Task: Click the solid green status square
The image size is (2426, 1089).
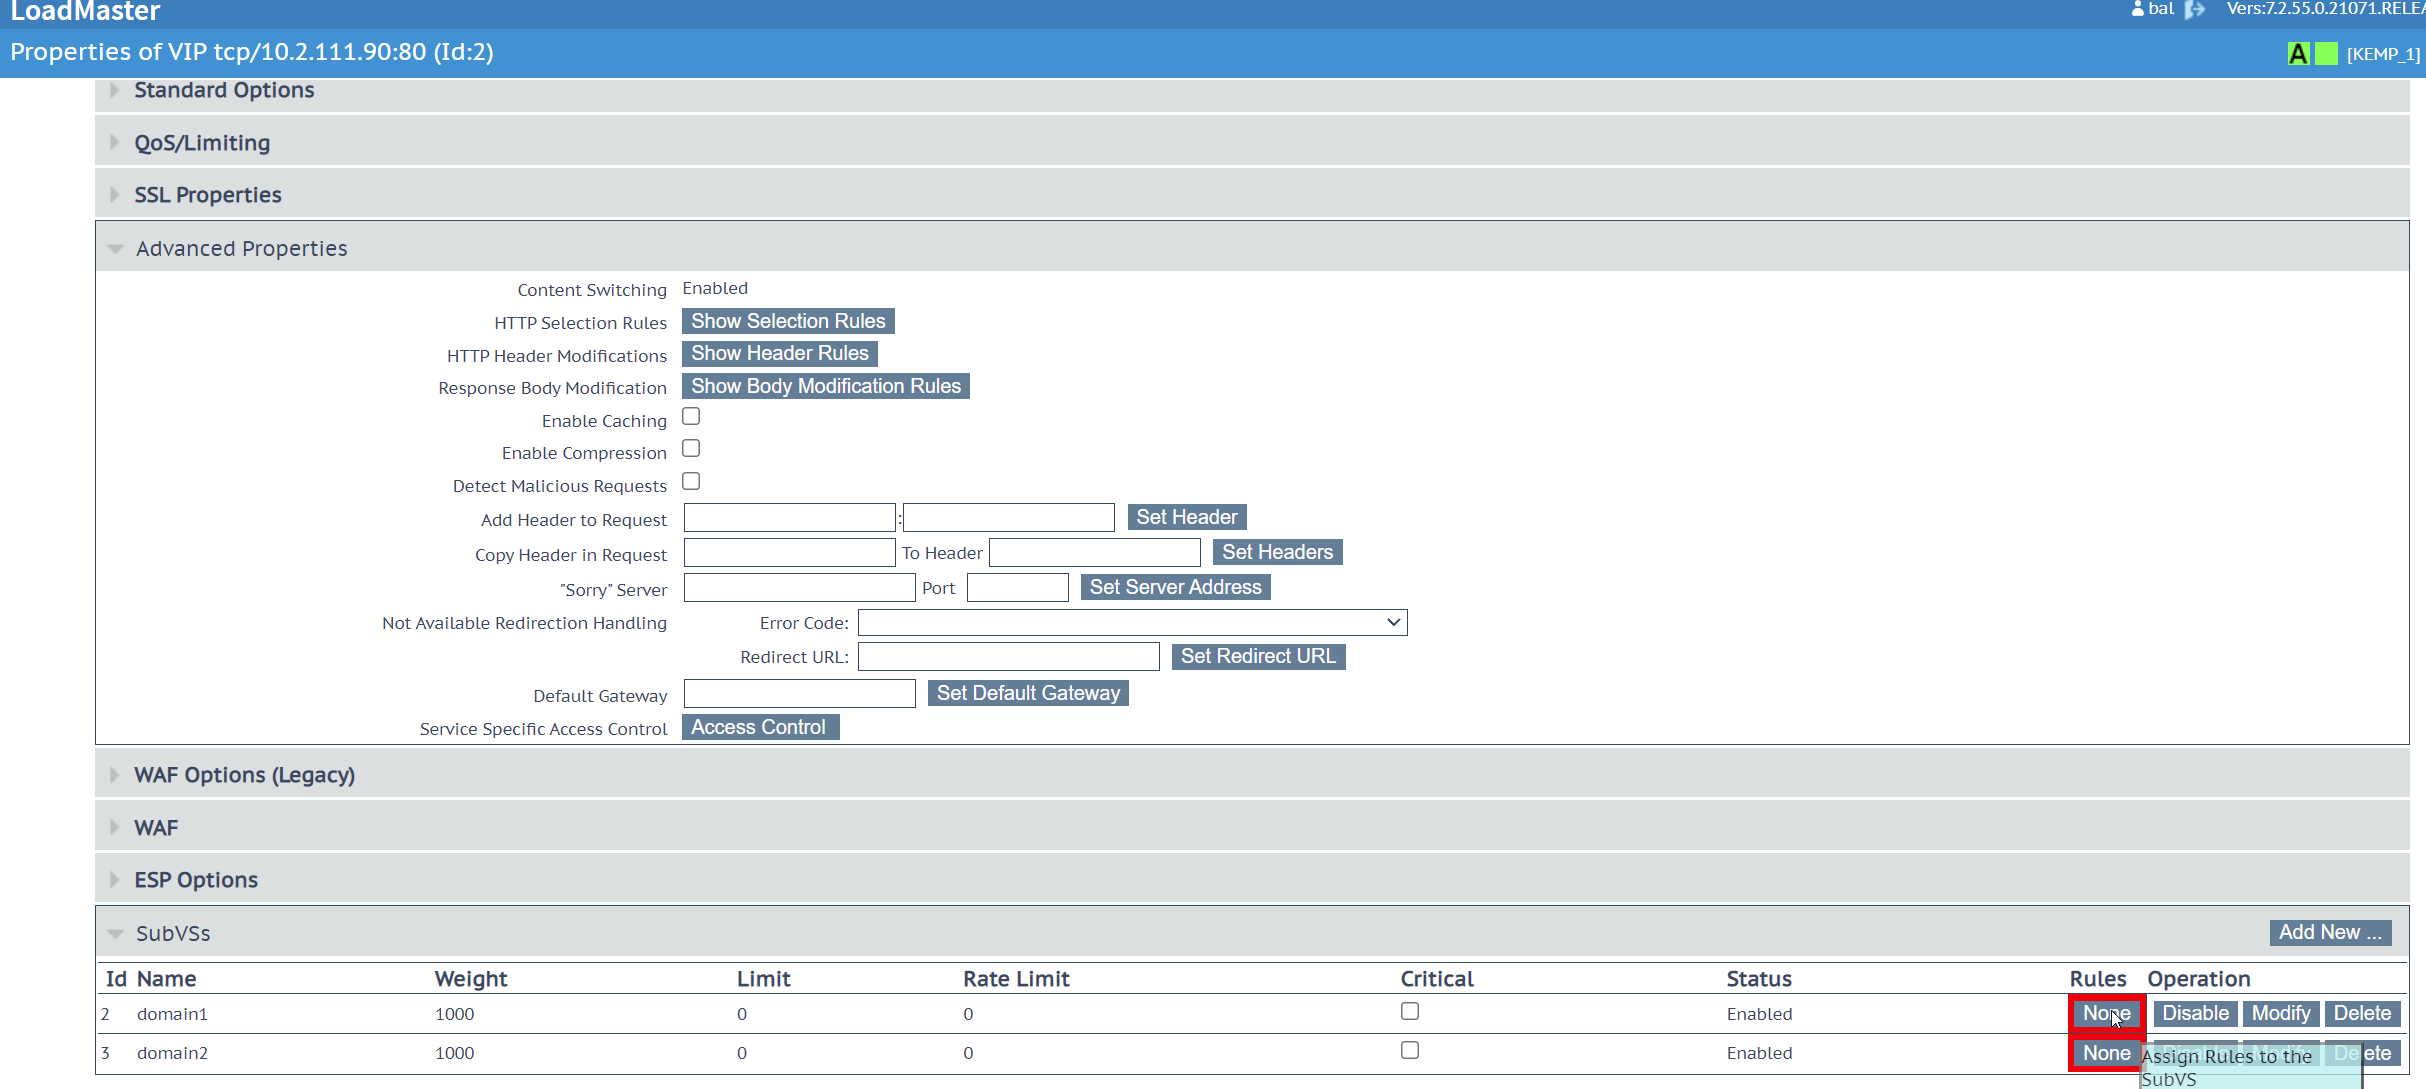Action: pos(2327,54)
